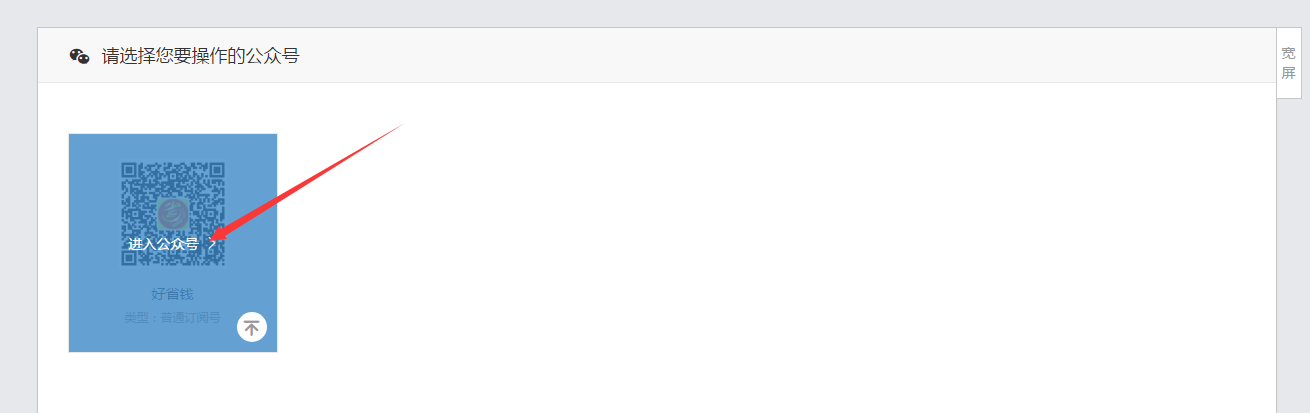Click the chevron beside 进入公众号
Image resolution: width=1310 pixels, height=413 pixels.
coord(212,244)
